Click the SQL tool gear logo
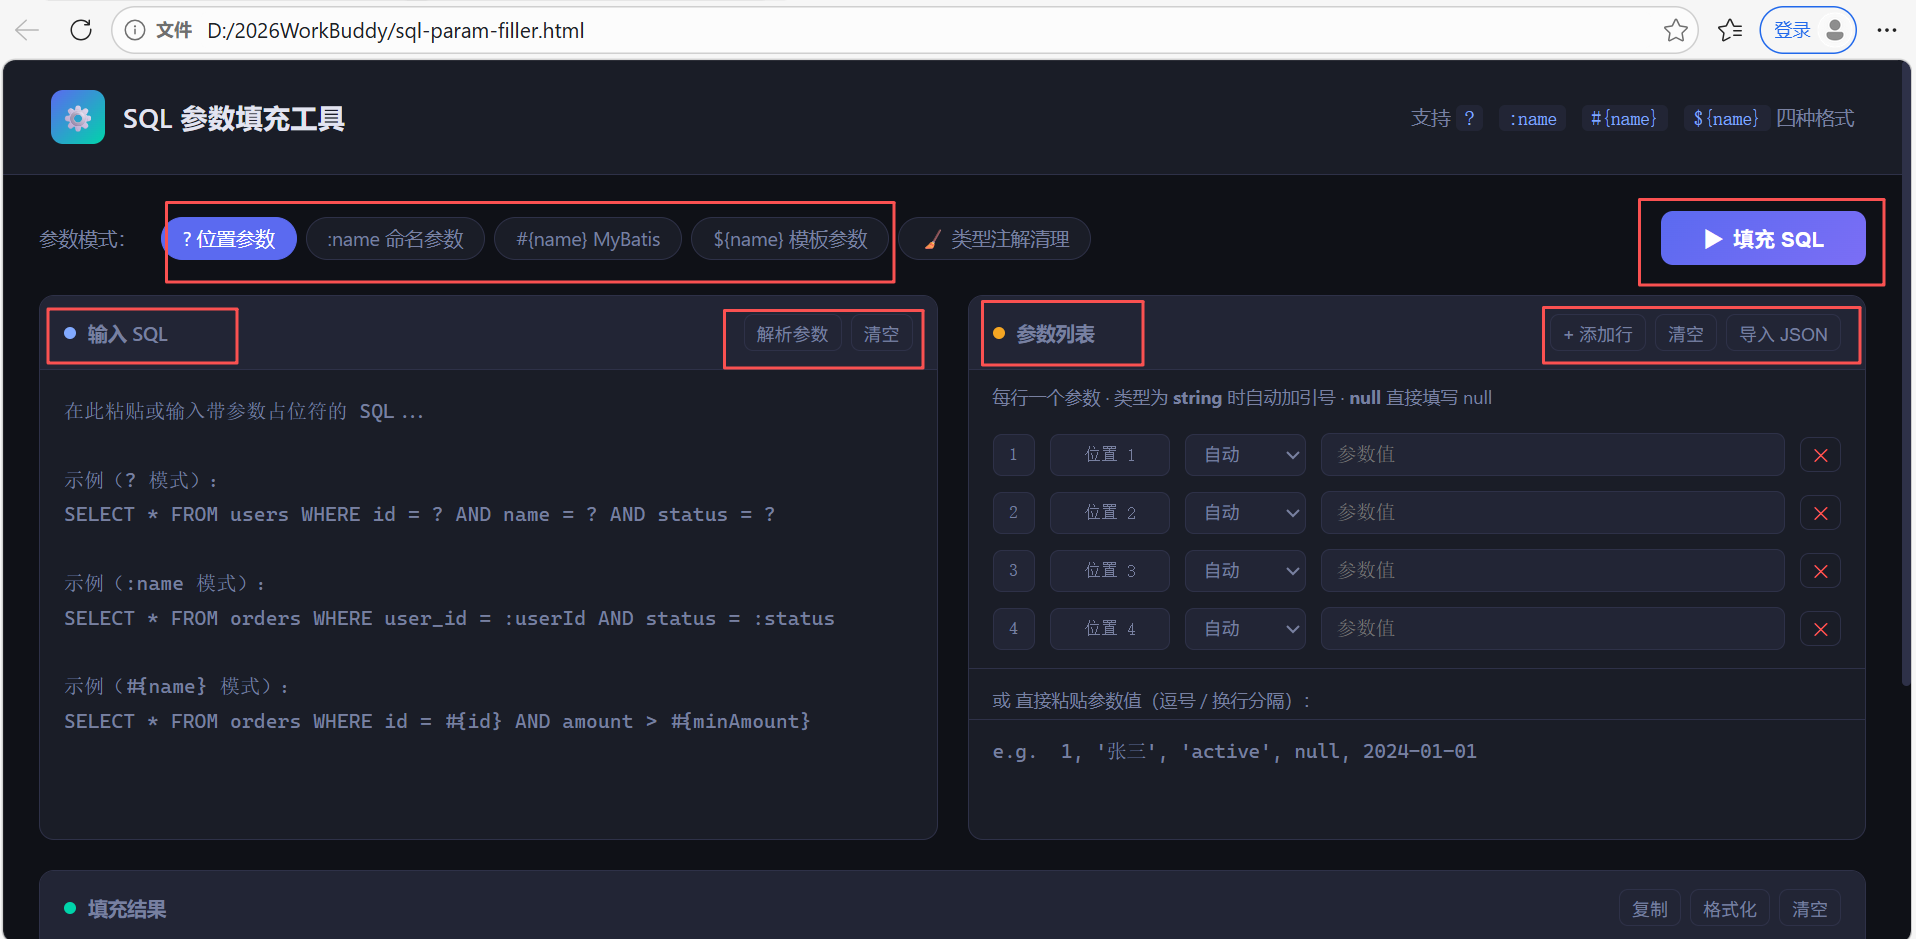 point(78,118)
